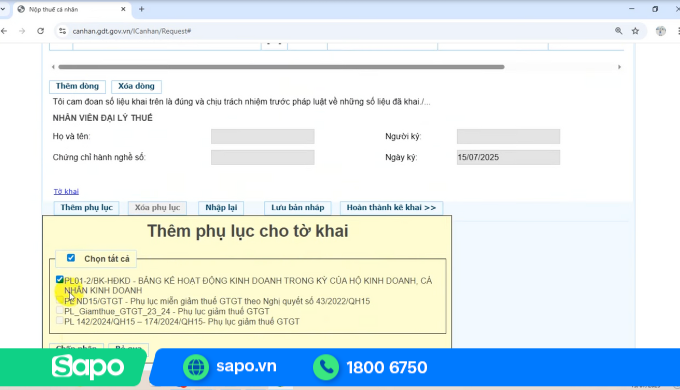680x390 pixels.
Task: Click the globe icon beside sapo.vn
Action: tap(196, 367)
